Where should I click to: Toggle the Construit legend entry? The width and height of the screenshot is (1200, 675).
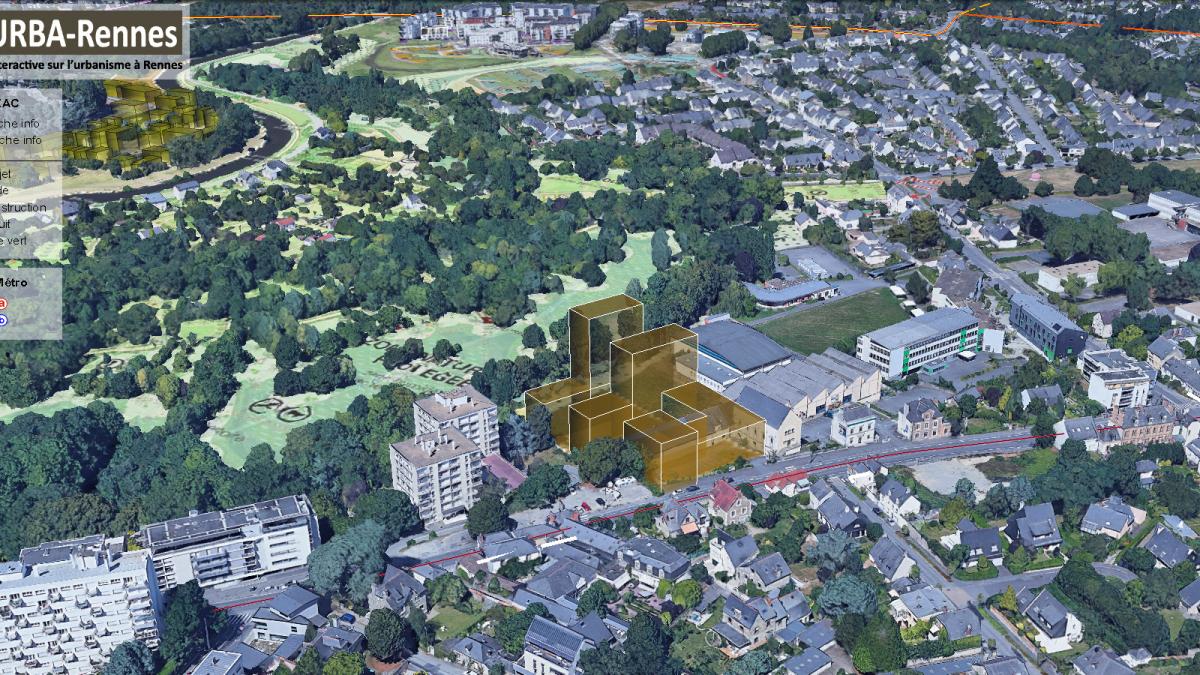click(6, 224)
